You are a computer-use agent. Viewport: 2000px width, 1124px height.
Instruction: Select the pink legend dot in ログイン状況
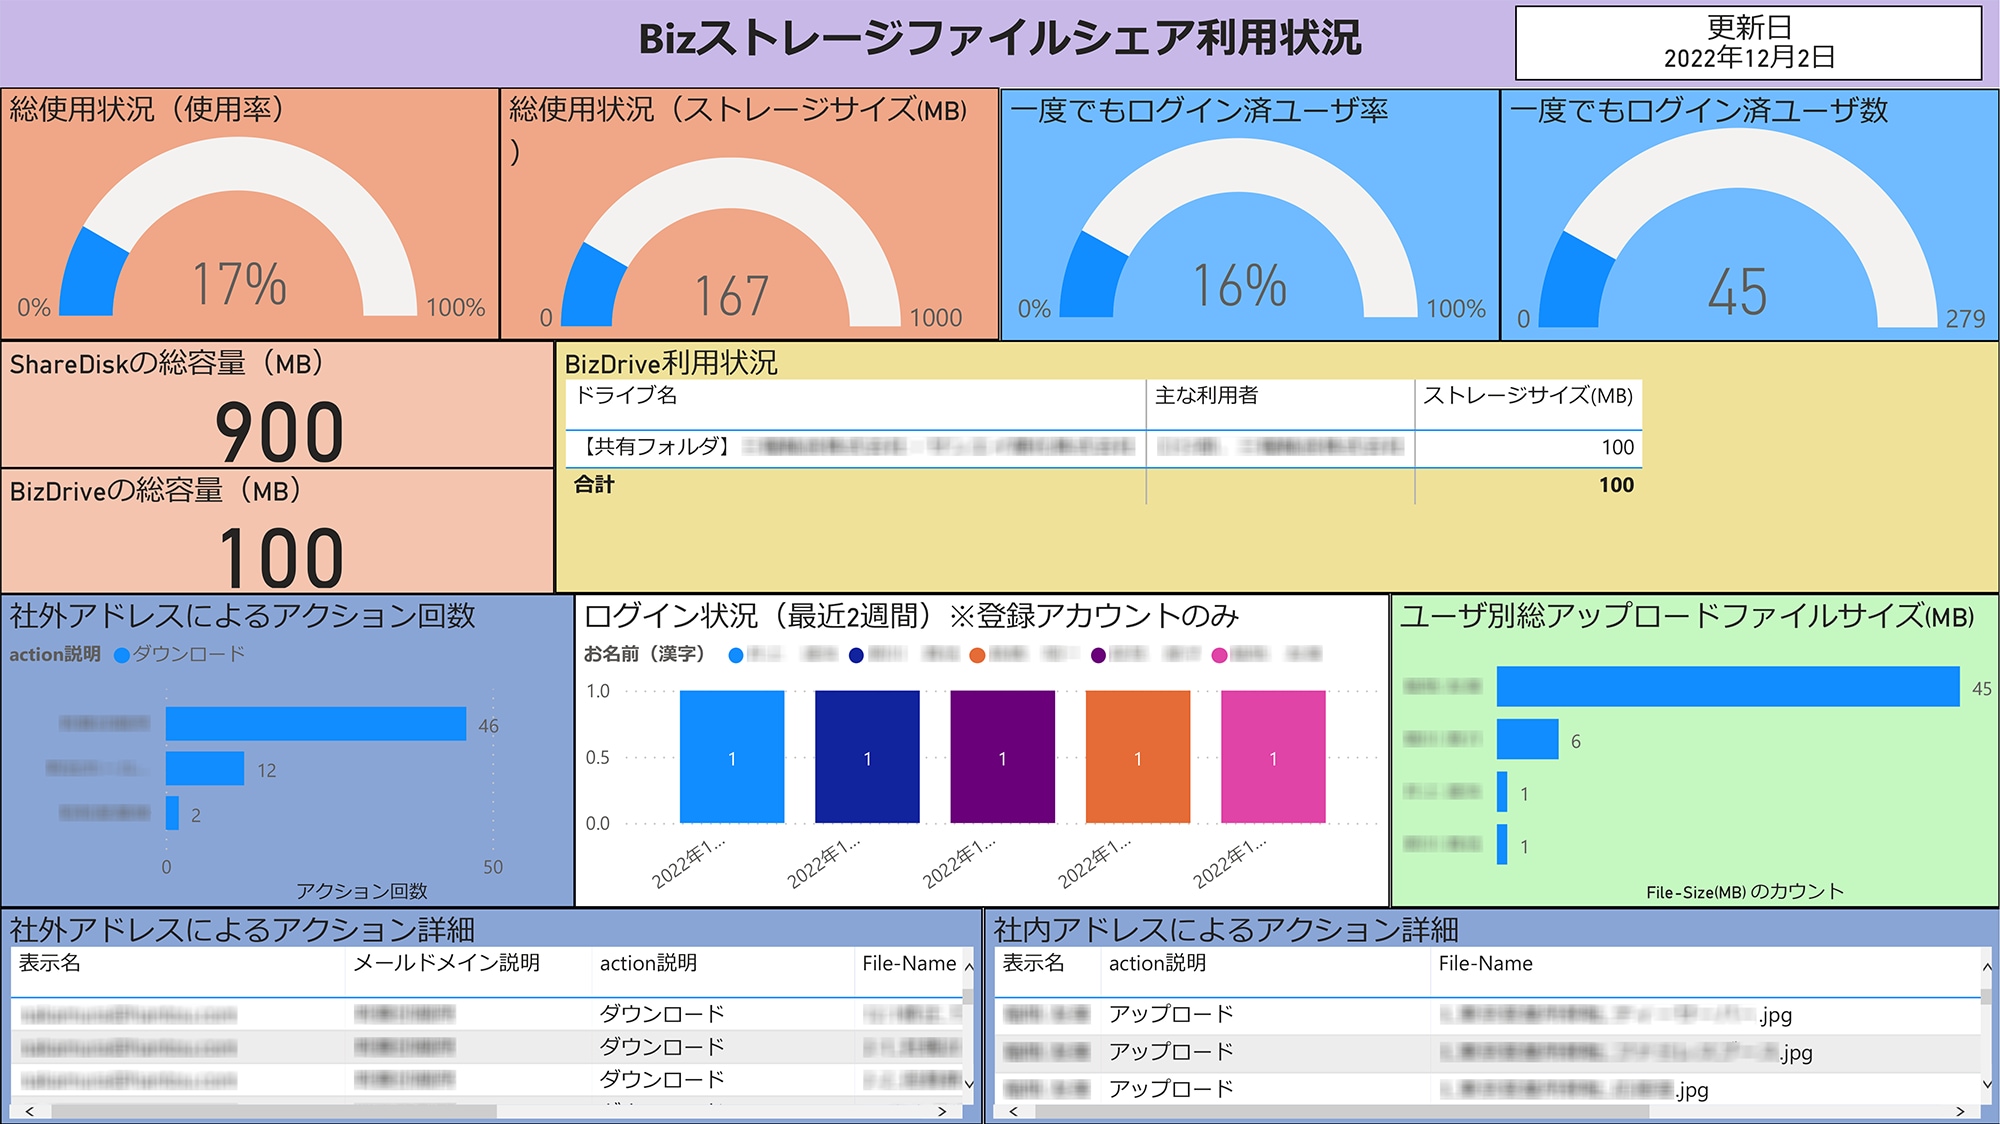[x=1219, y=655]
